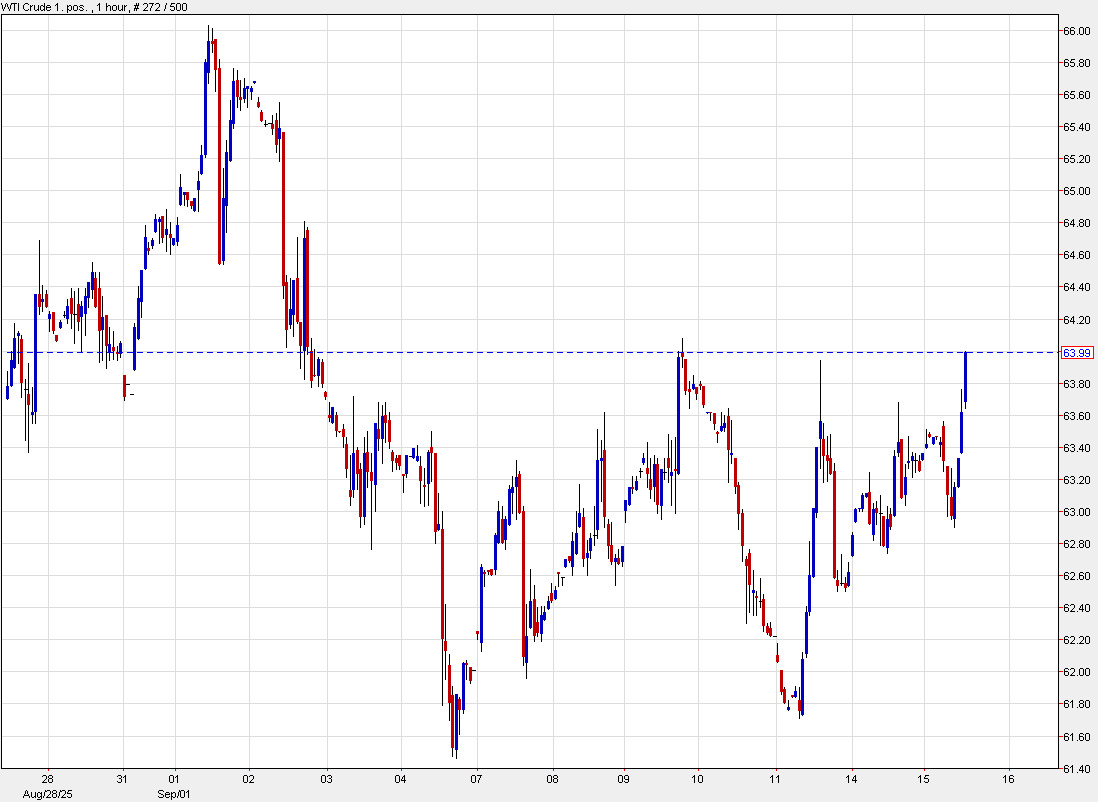Click the 61.40 label at axis bottom
The width and height of the screenshot is (1098, 802).
coord(1076,769)
